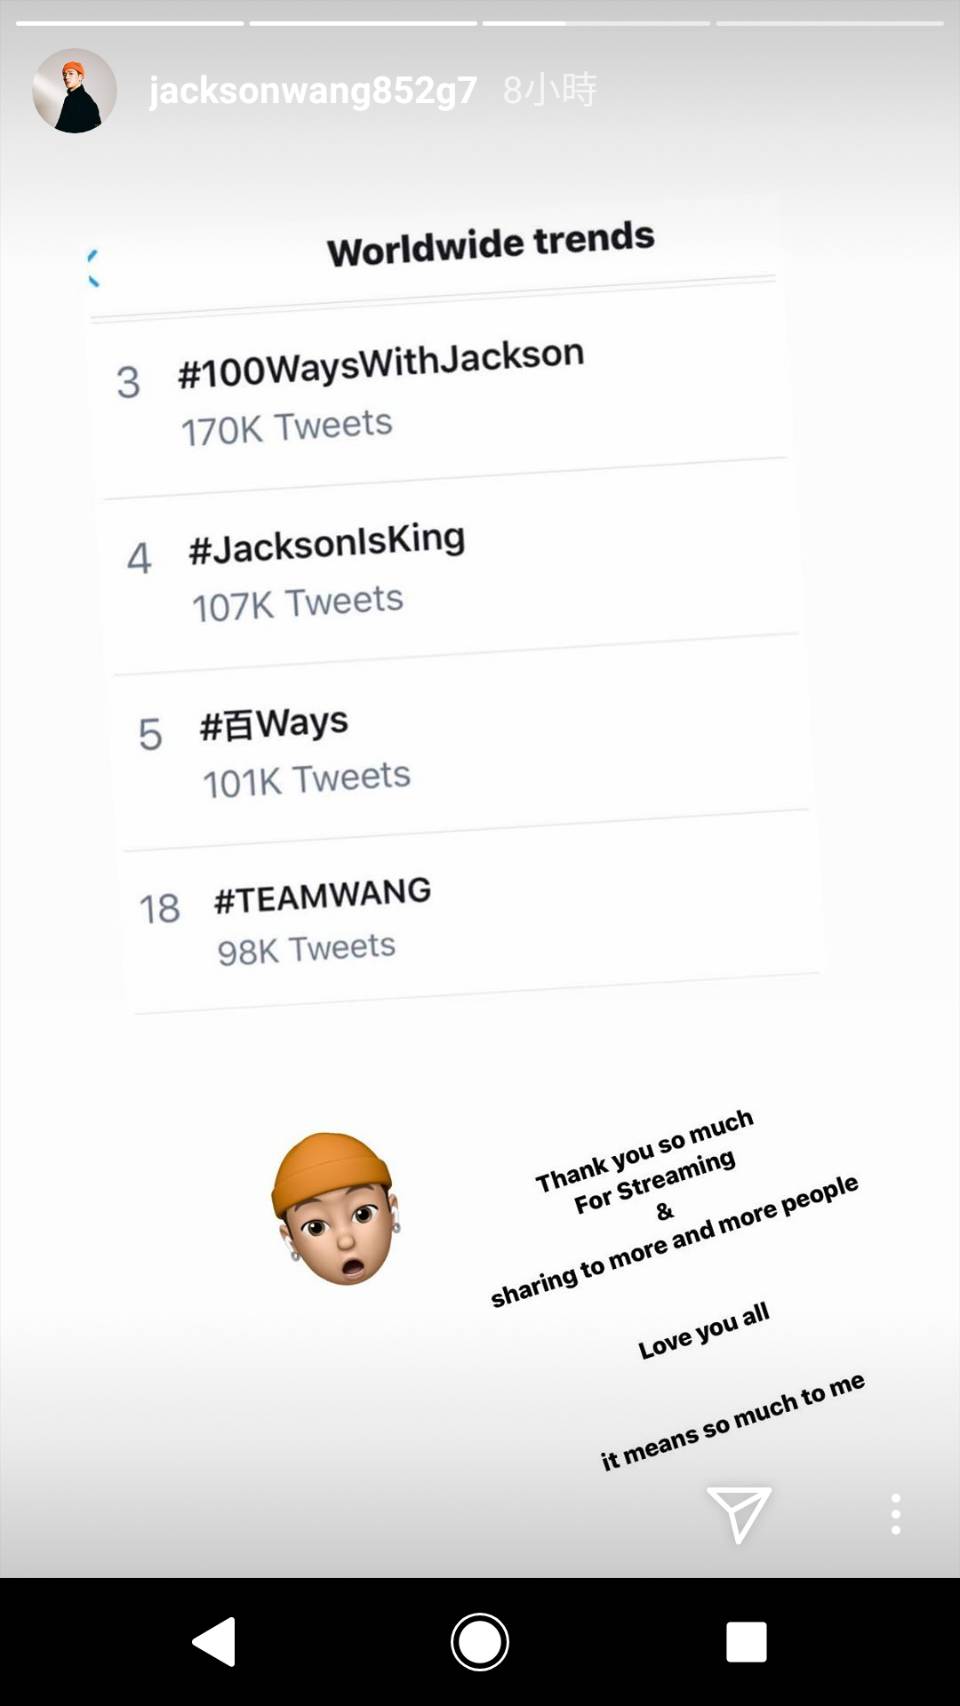The width and height of the screenshot is (960, 1706).
Task: Tap the last story progress bar segment
Action: point(829,23)
